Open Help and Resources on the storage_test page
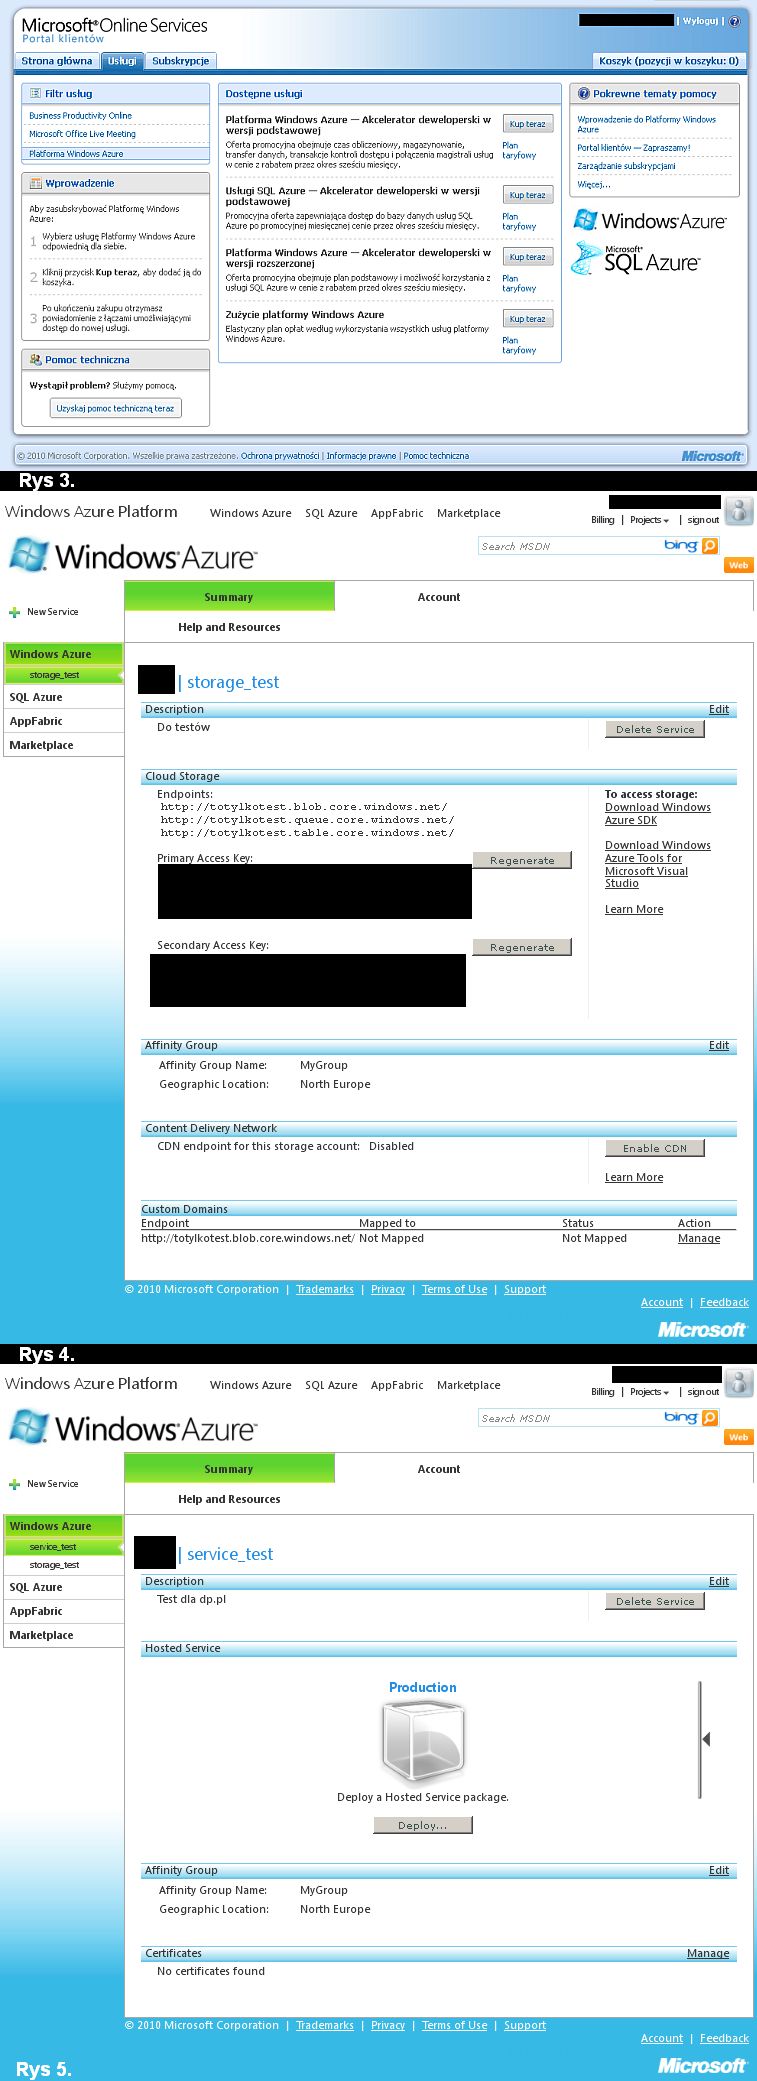This screenshot has width=757, height=2081. [229, 627]
